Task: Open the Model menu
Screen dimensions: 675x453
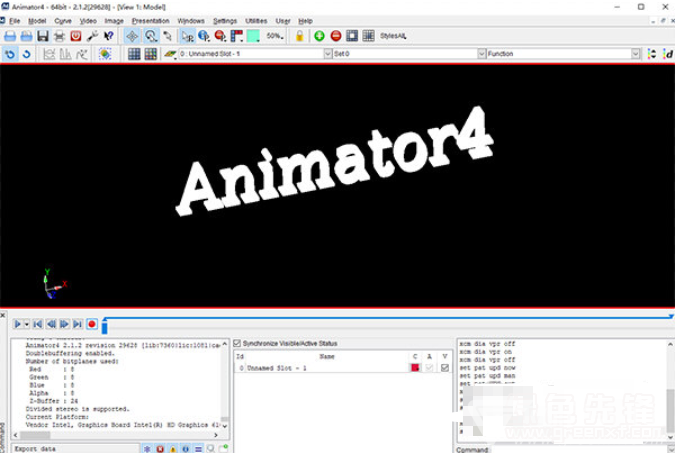Action: click(x=37, y=21)
